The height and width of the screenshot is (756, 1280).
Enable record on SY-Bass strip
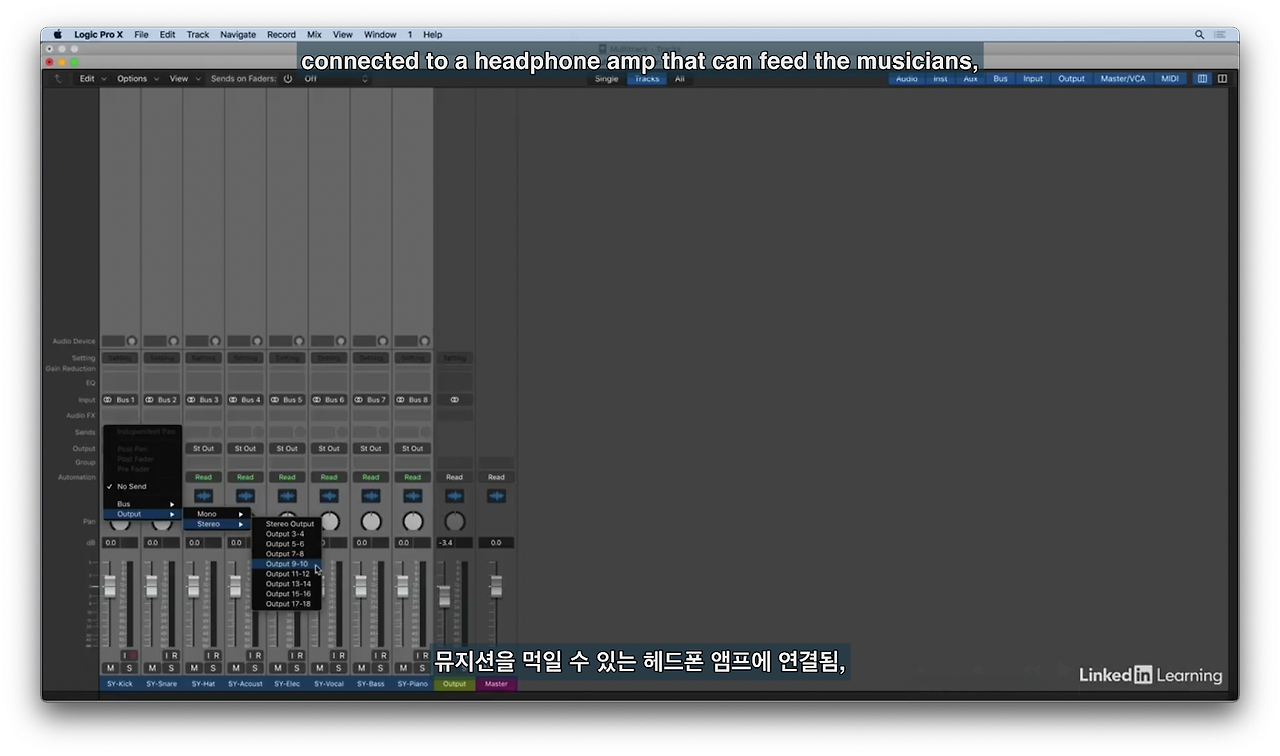point(384,655)
